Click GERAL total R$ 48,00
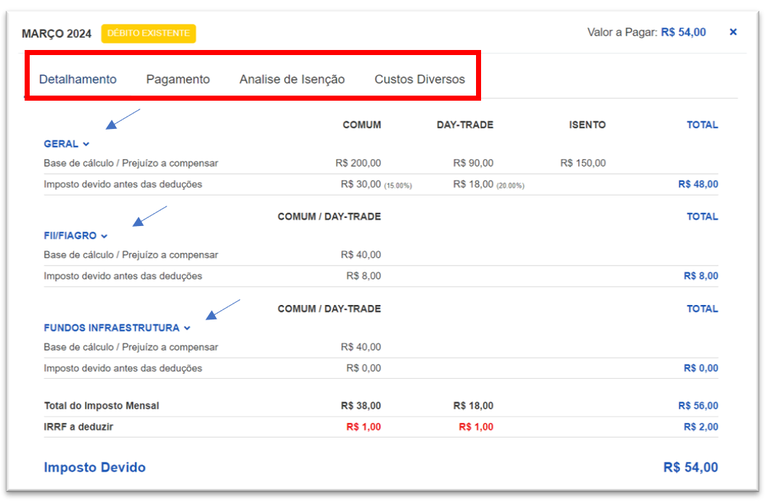768x502 pixels. 698,184
